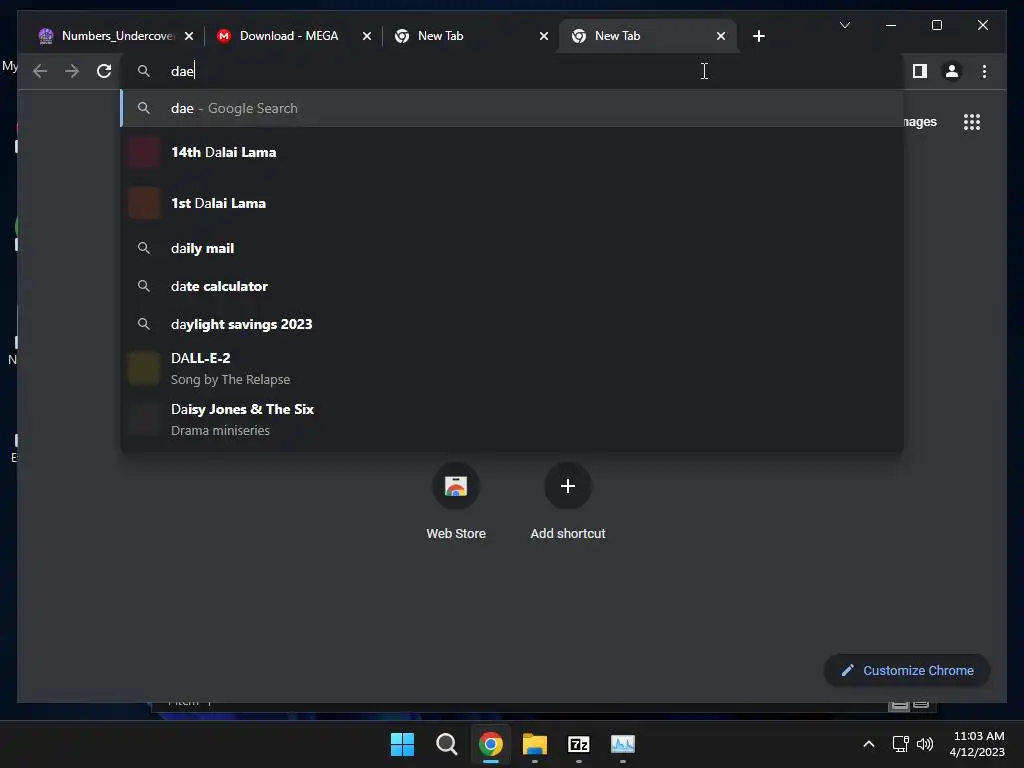
Task: Open the Windows Start menu
Action: point(402,744)
